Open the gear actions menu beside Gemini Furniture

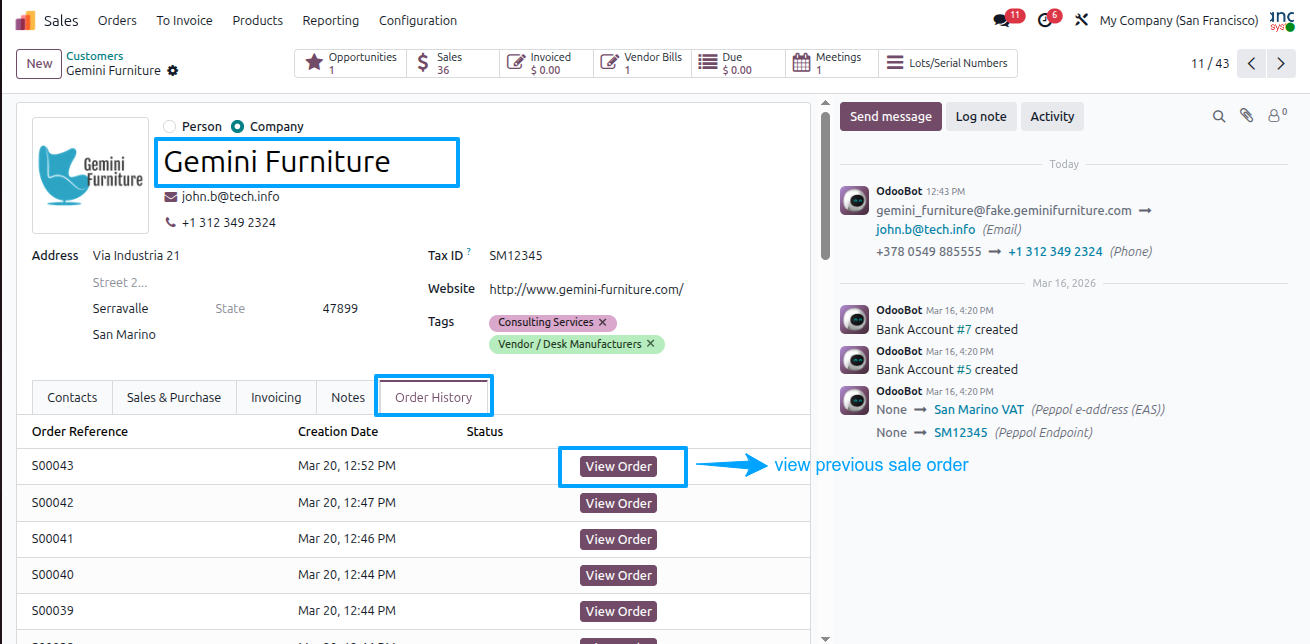tap(173, 71)
